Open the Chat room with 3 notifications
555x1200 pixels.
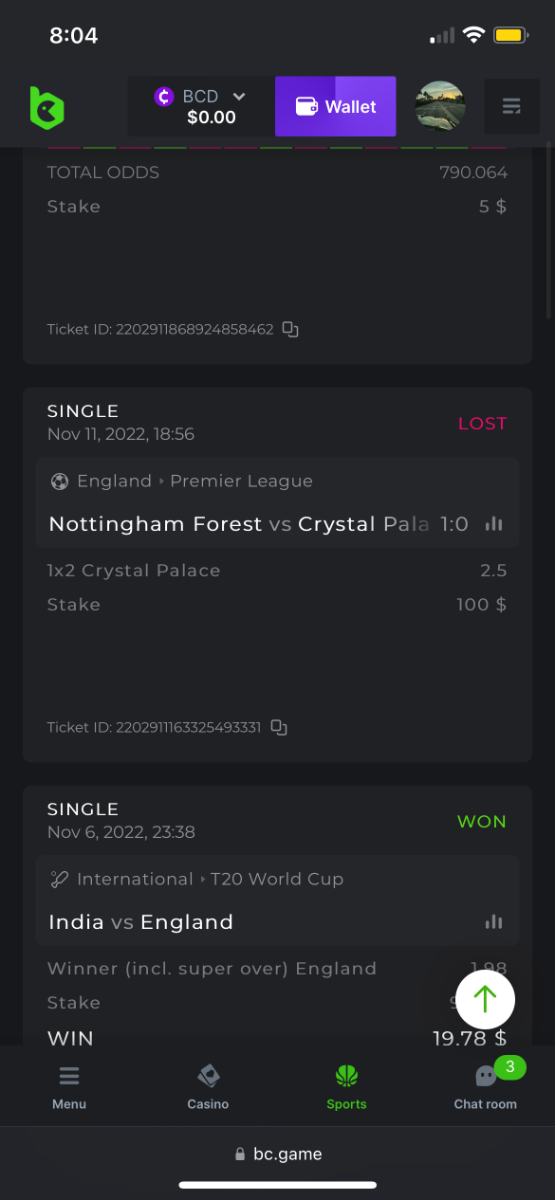coord(486,1086)
